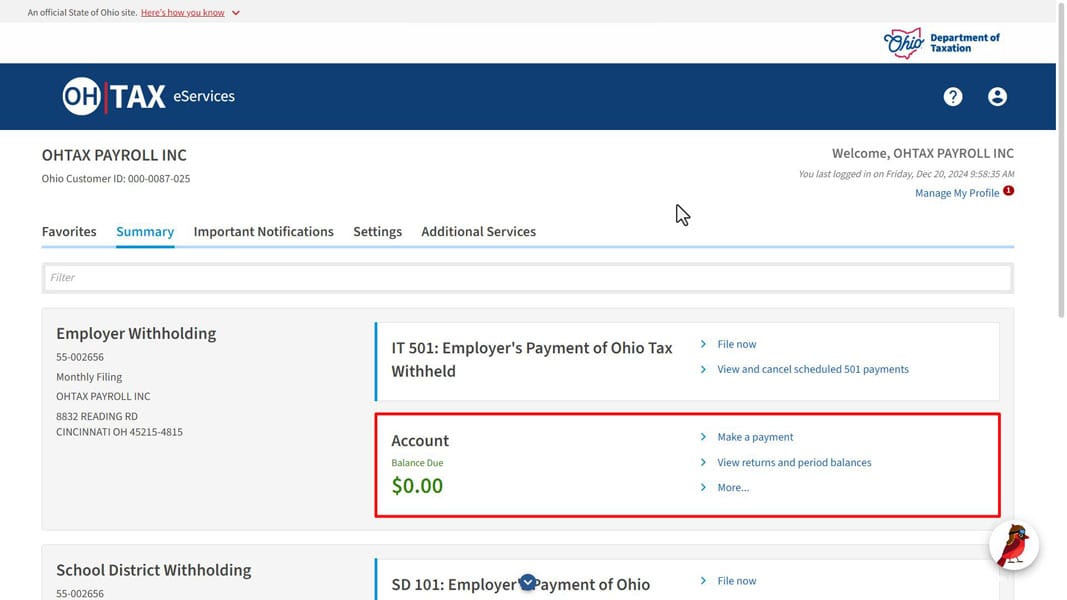Go to the Settings tab
The height and width of the screenshot is (600, 1067).
377,232
